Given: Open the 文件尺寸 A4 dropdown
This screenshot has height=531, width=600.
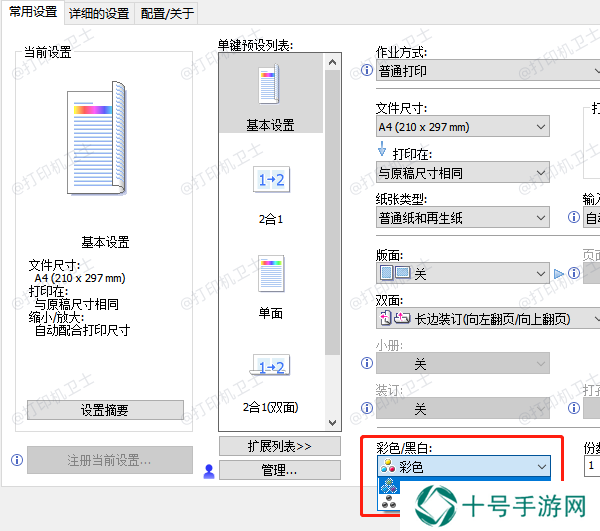Looking at the screenshot, I should pyautogui.click(x=463, y=126).
